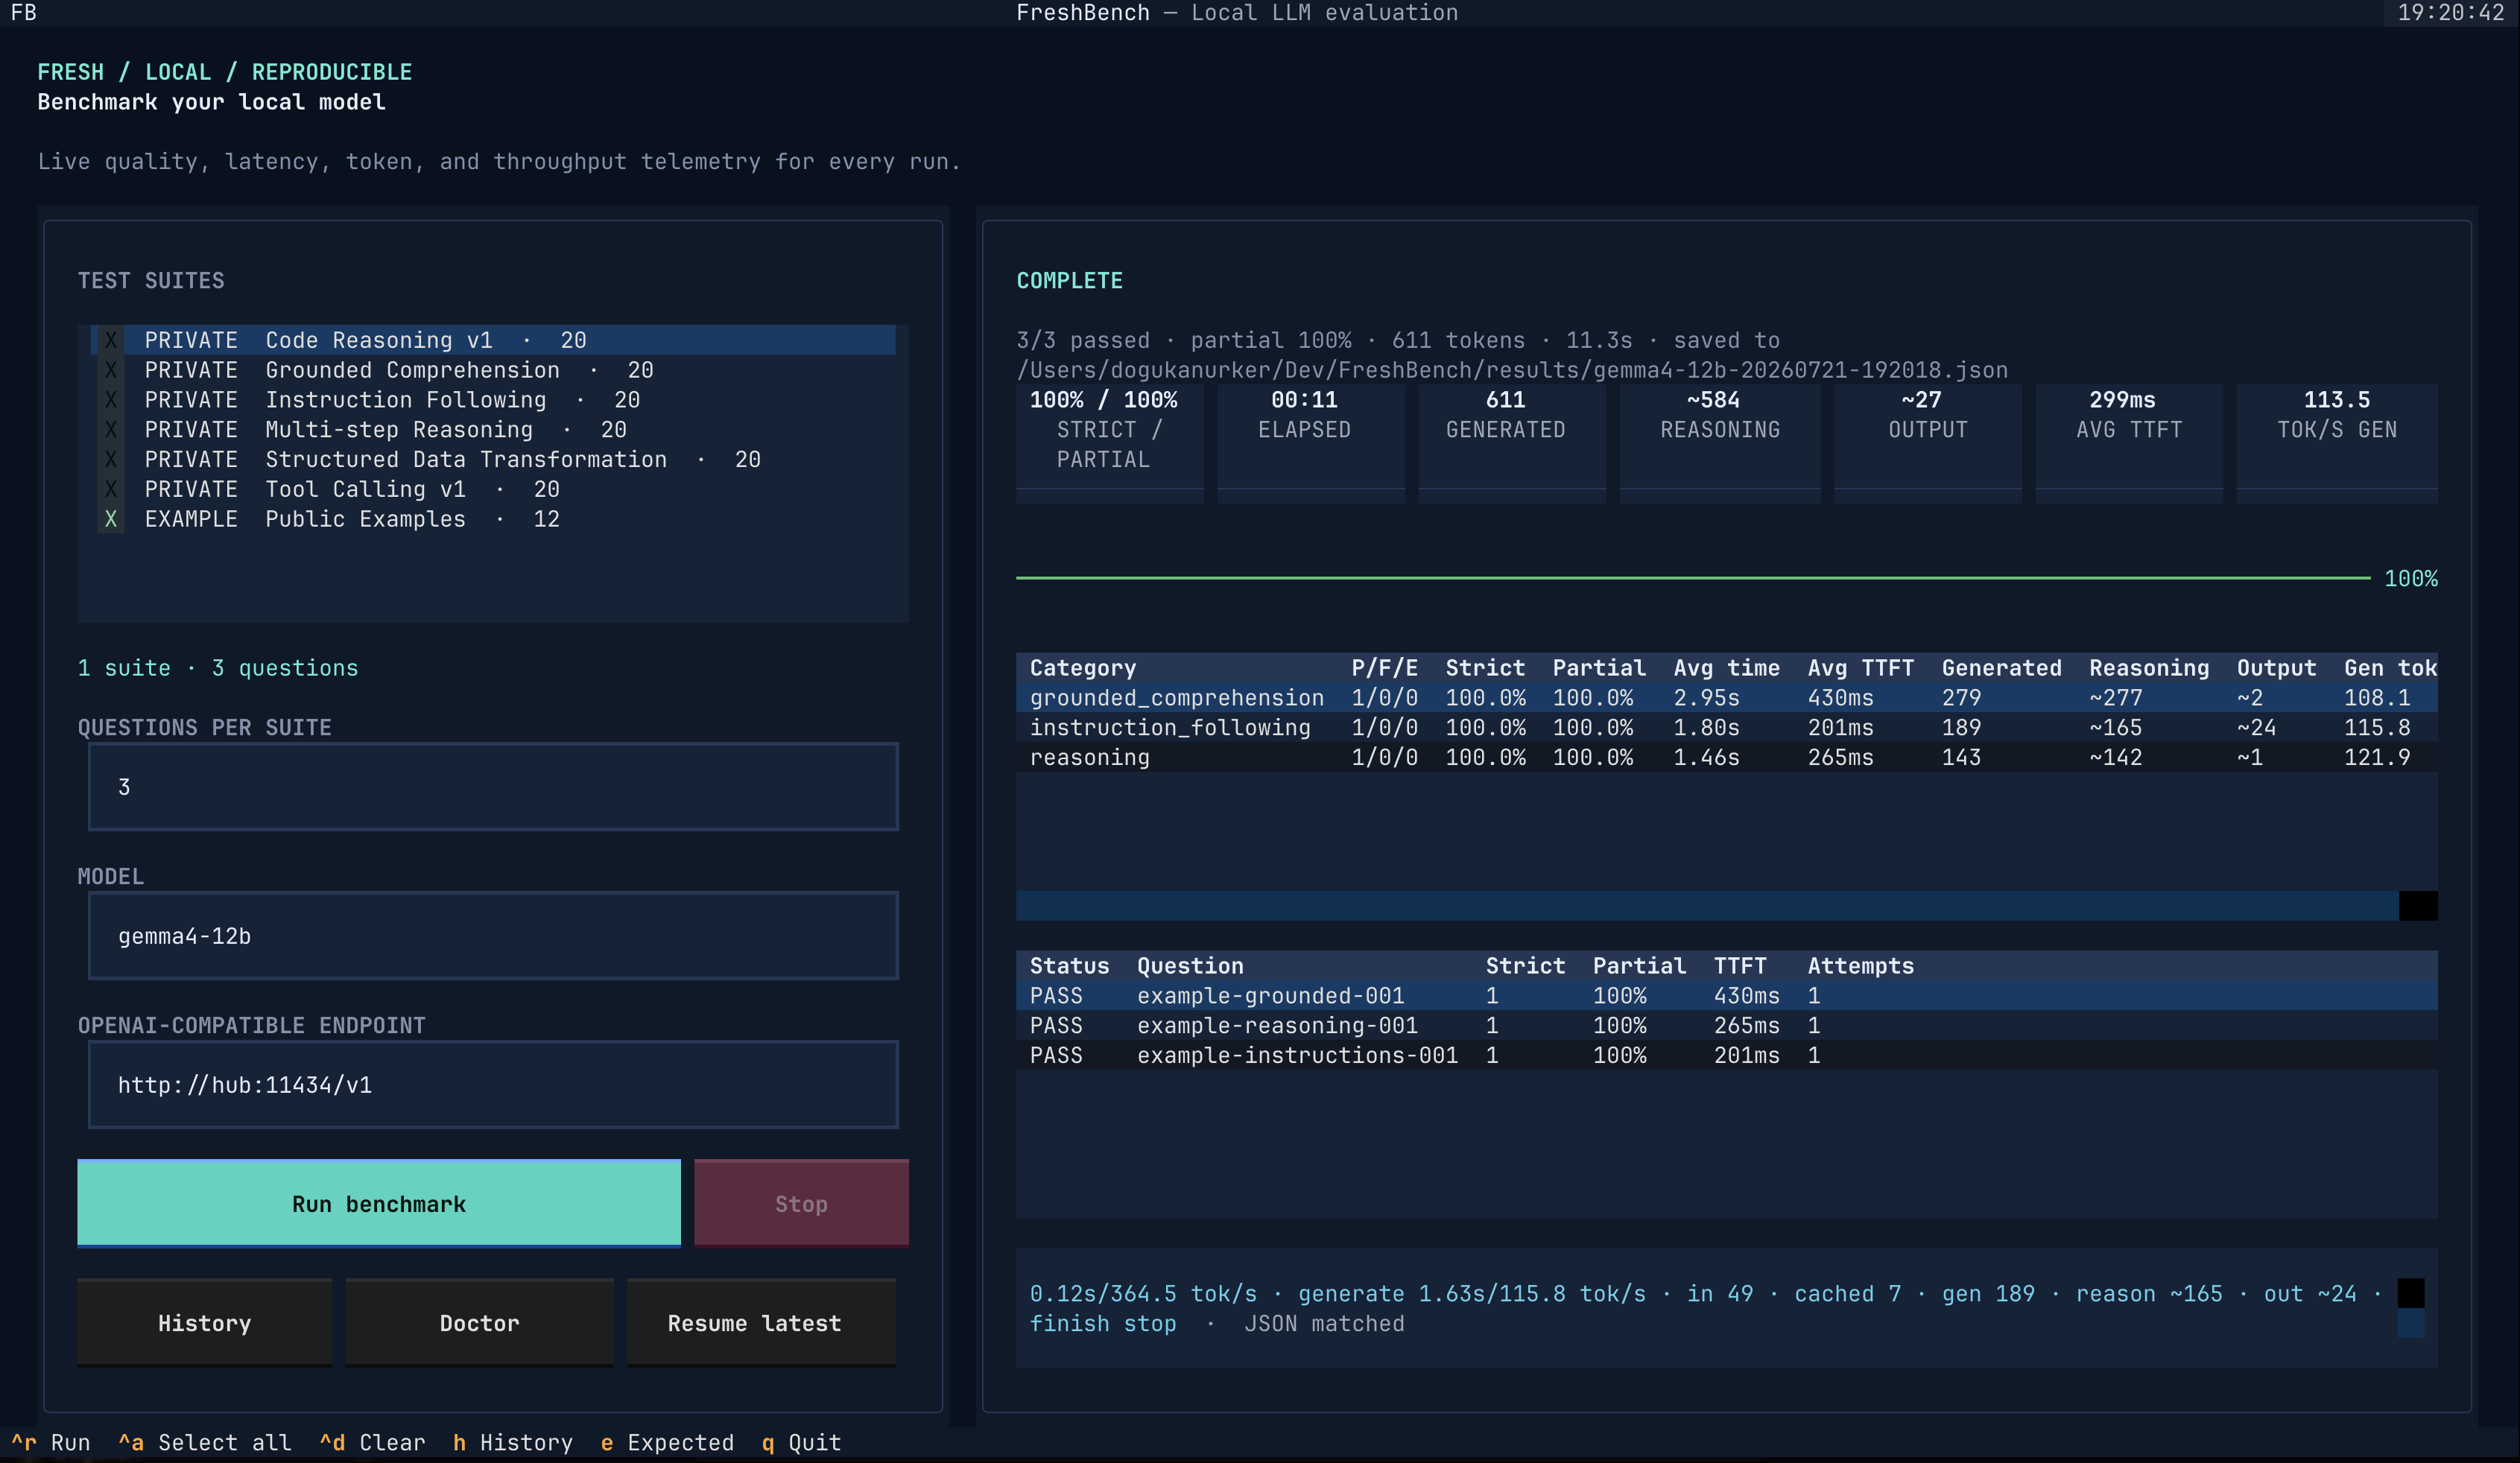Select the grounded_comprehension category row
Image resolution: width=2520 pixels, height=1463 pixels.
pos(1727,698)
